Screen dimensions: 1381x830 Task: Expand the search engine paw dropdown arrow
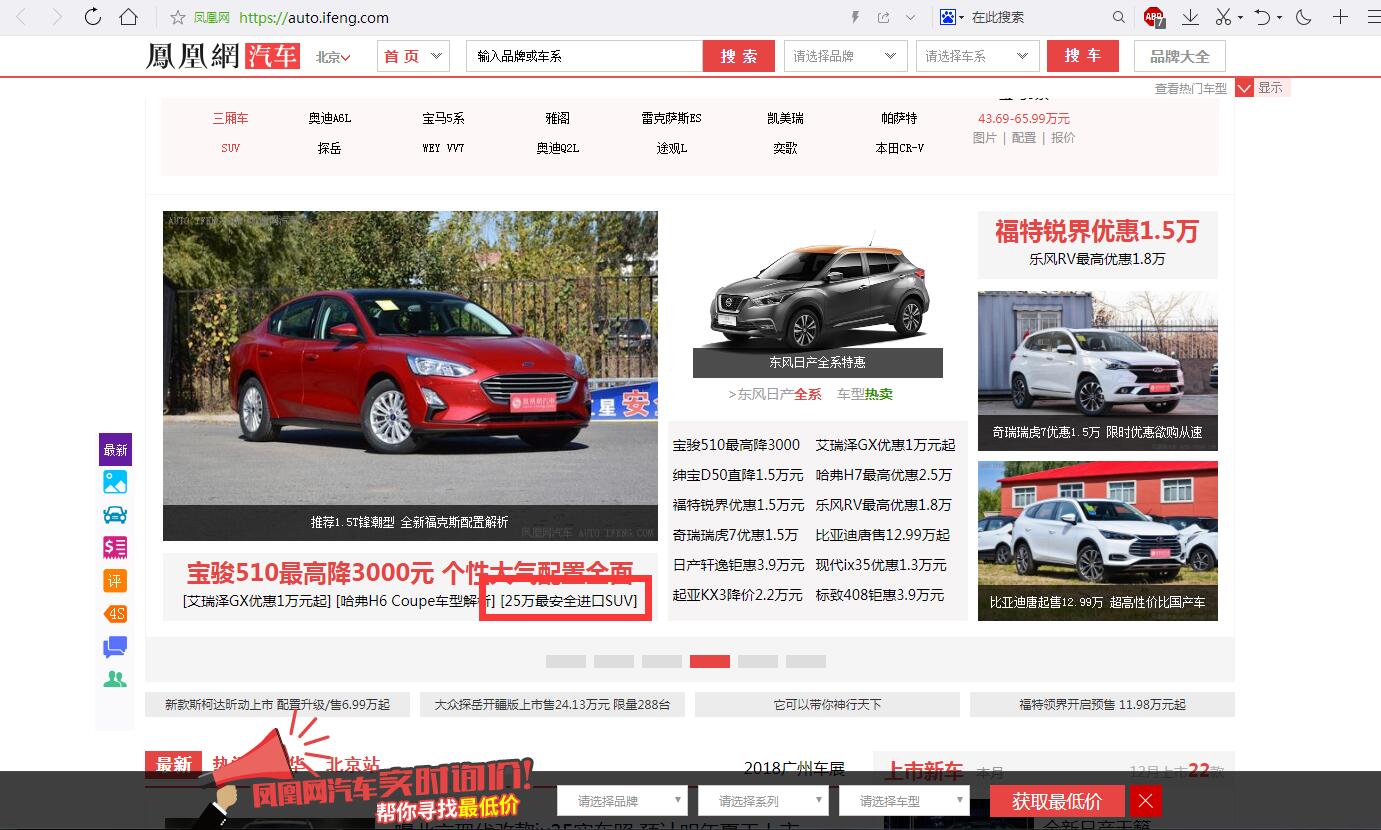click(961, 17)
